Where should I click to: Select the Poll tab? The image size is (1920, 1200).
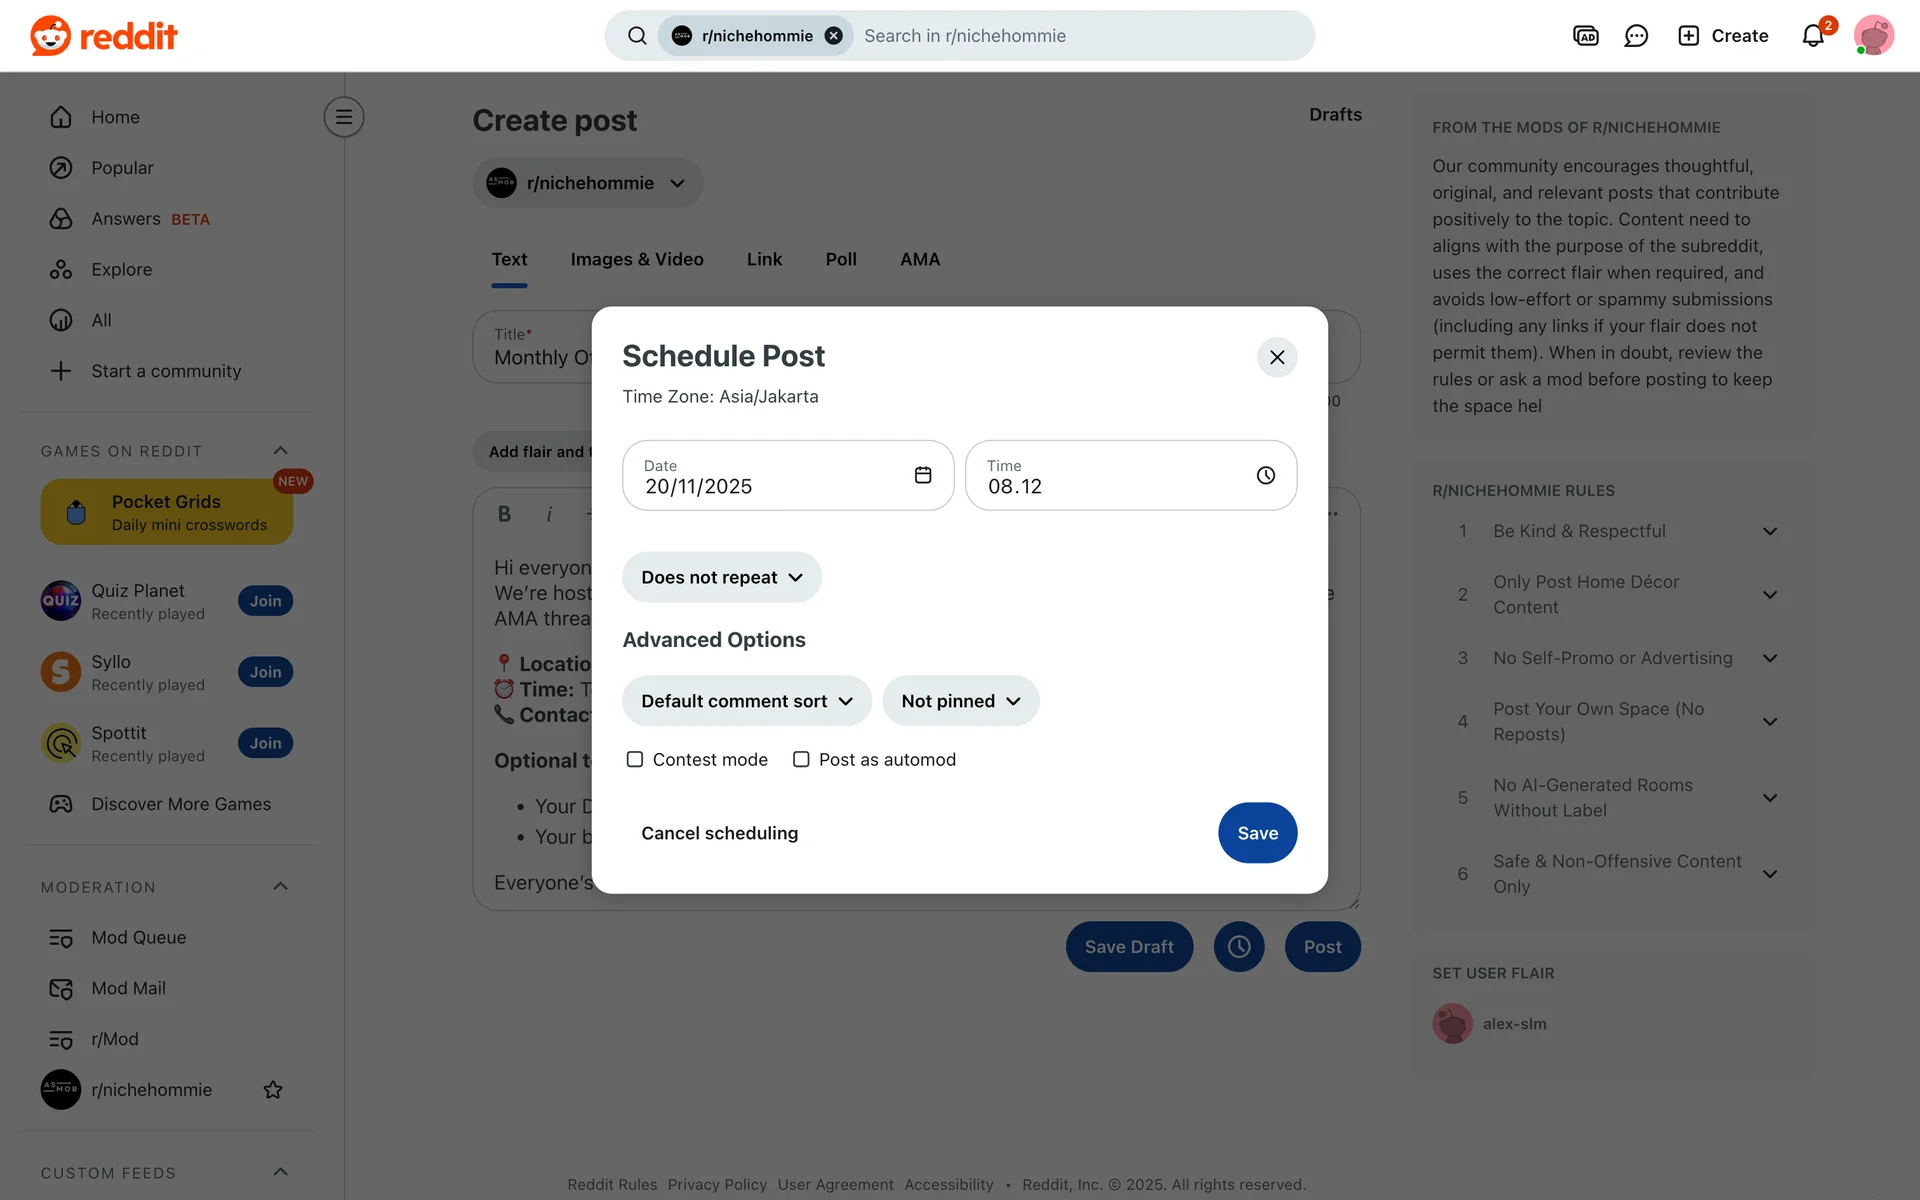[840, 259]
